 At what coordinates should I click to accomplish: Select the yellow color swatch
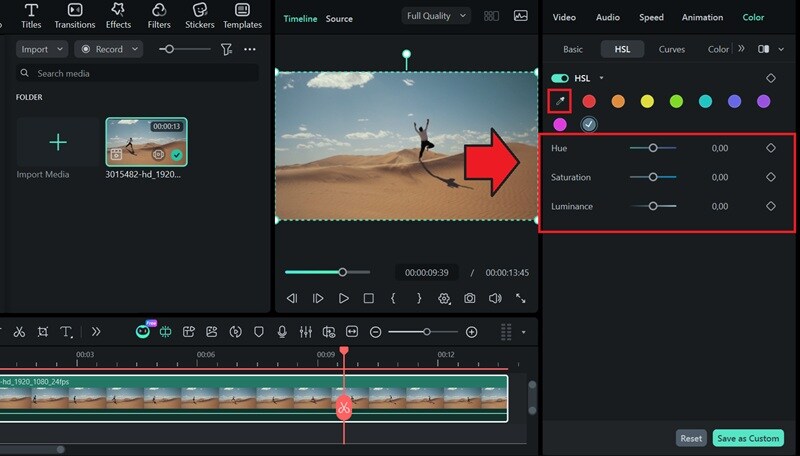647,102
